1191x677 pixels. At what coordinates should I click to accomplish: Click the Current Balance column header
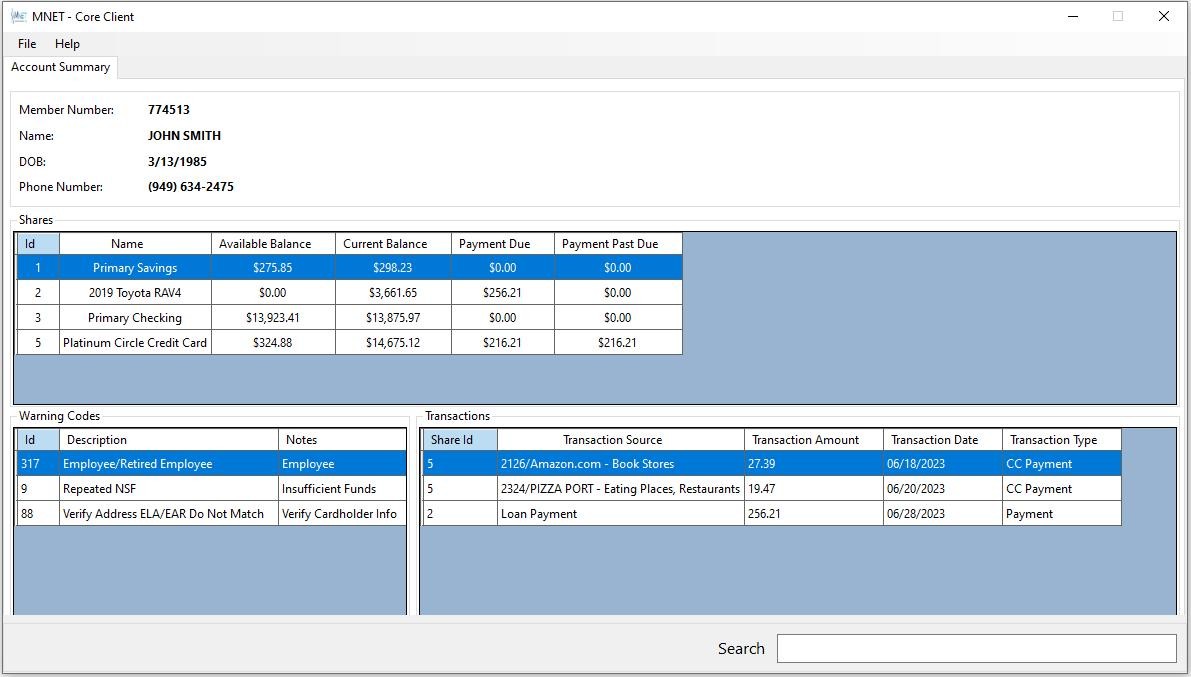point(393,243)
